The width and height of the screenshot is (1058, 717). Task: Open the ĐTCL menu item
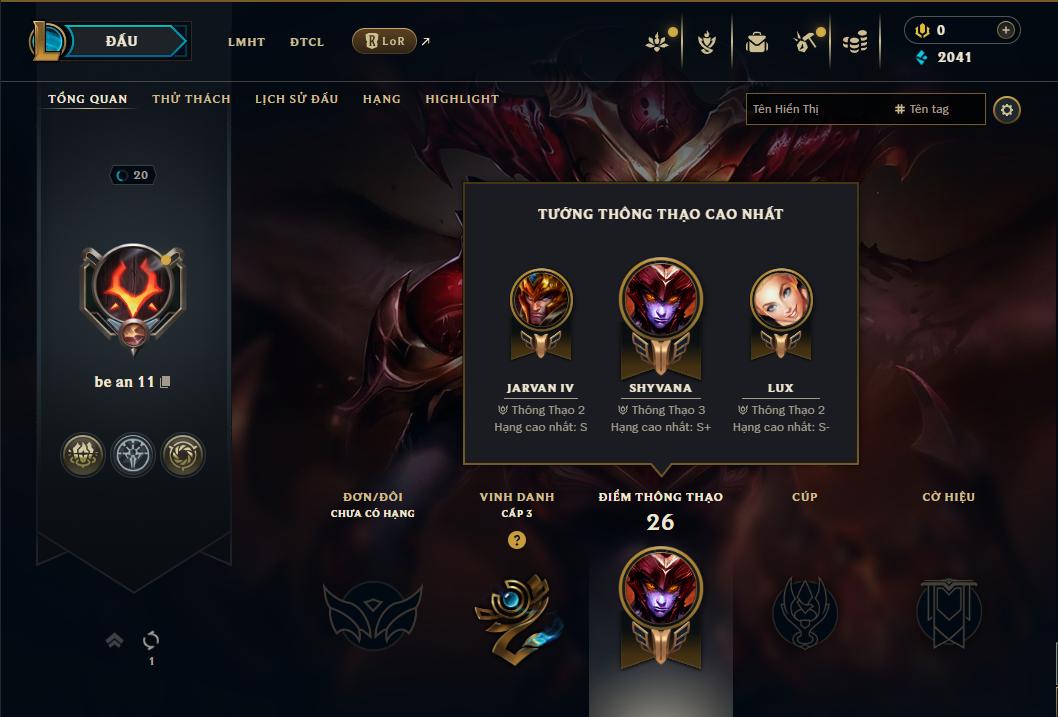[x=307, y=42]
